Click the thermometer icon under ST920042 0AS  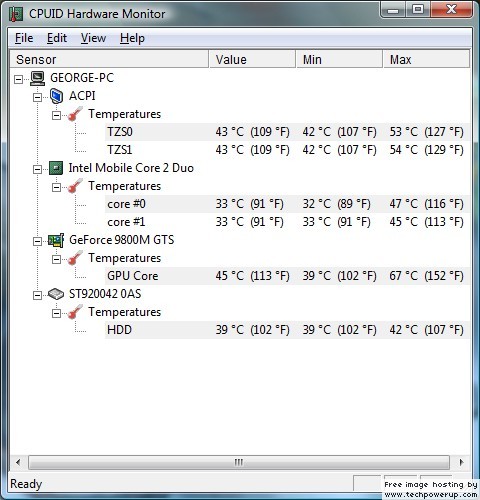[x=75, y=312]
